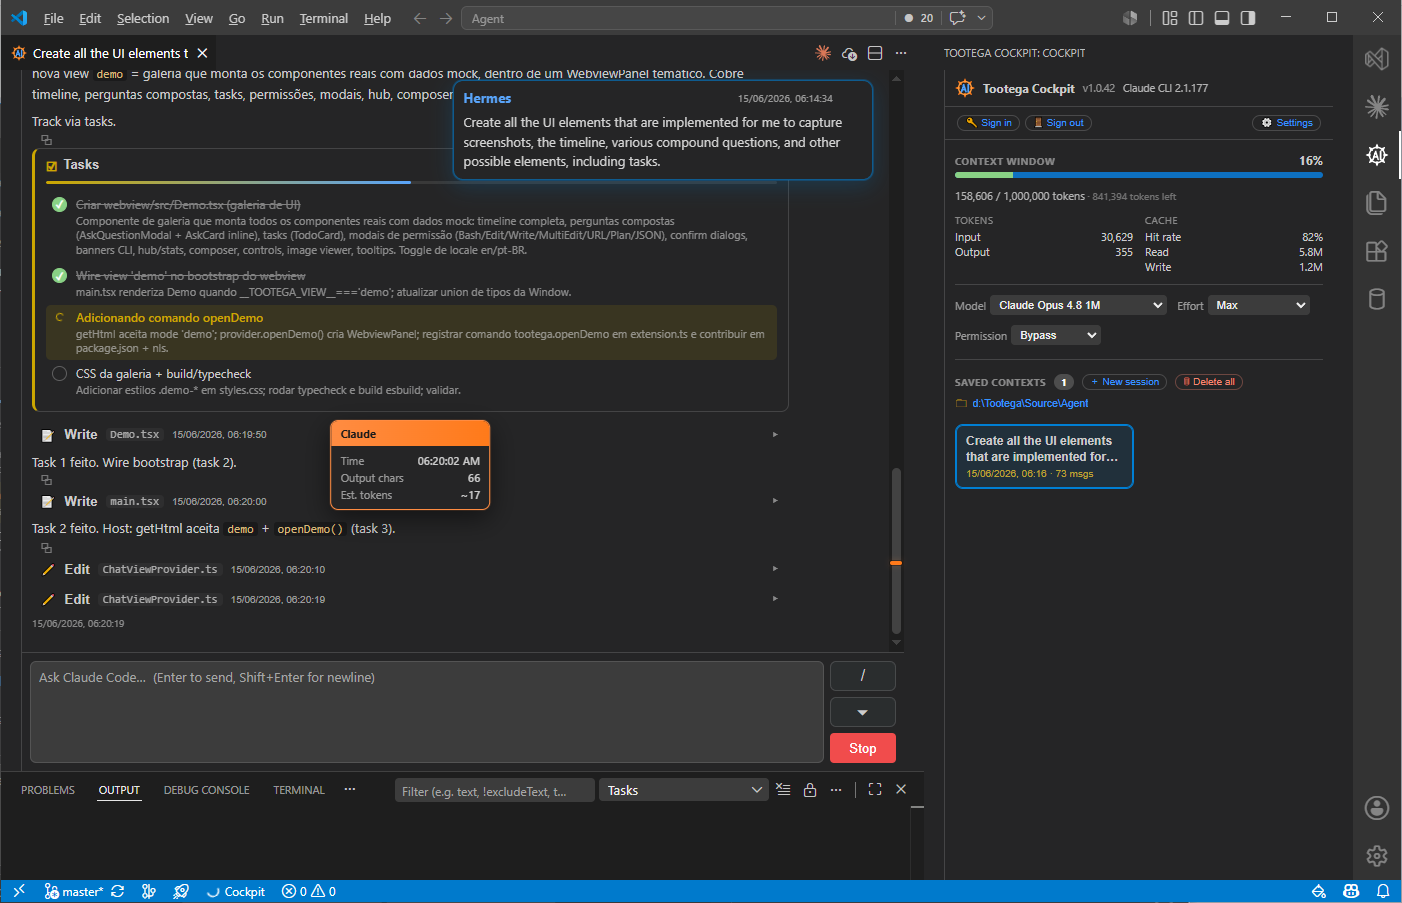Focus the Ask Claude Code message input

click(427, 712)
